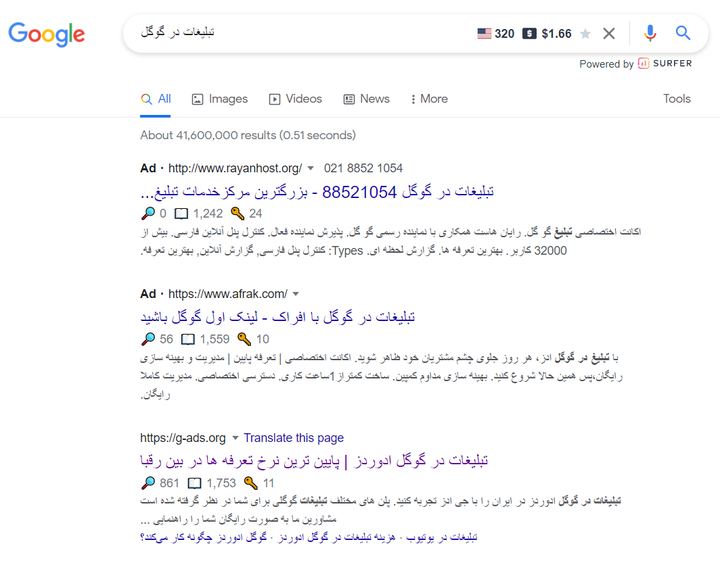Click the Powered by label
The height and width of the screenshot is (567, 720).
[606, 64]
